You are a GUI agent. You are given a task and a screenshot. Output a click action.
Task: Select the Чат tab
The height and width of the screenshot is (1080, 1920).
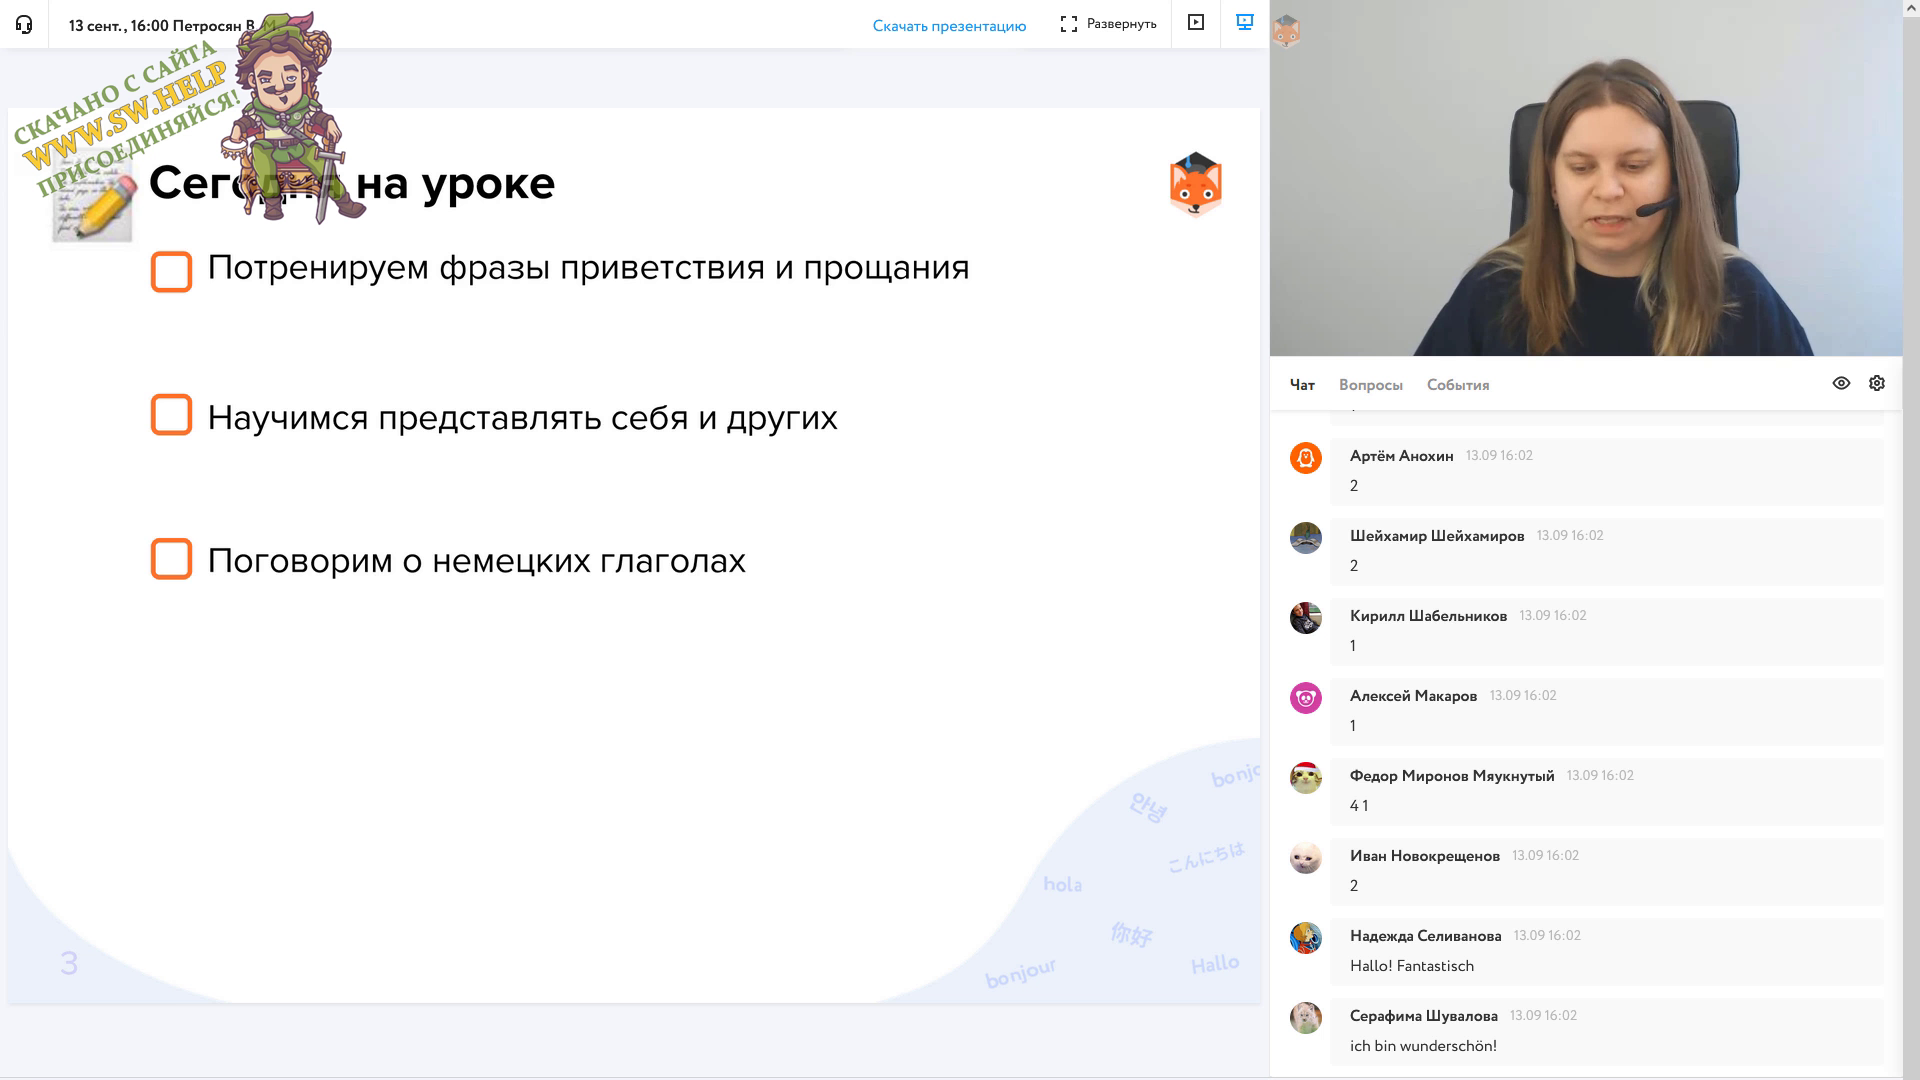[x=1301, y=385]
